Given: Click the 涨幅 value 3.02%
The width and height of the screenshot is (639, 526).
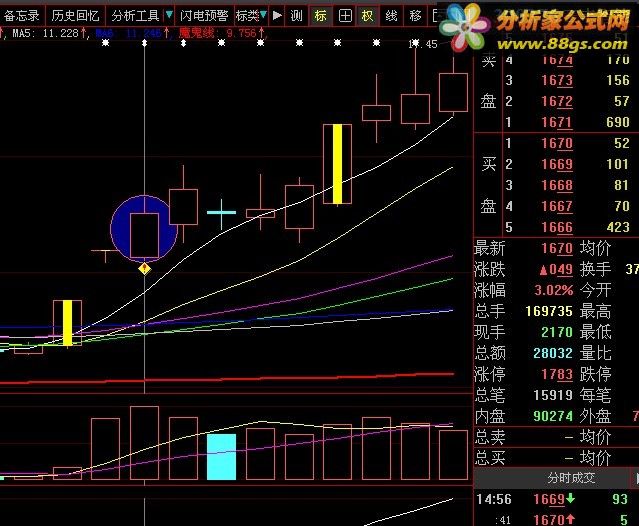Looking at the screenshot, I should click(x=553, y=290).
